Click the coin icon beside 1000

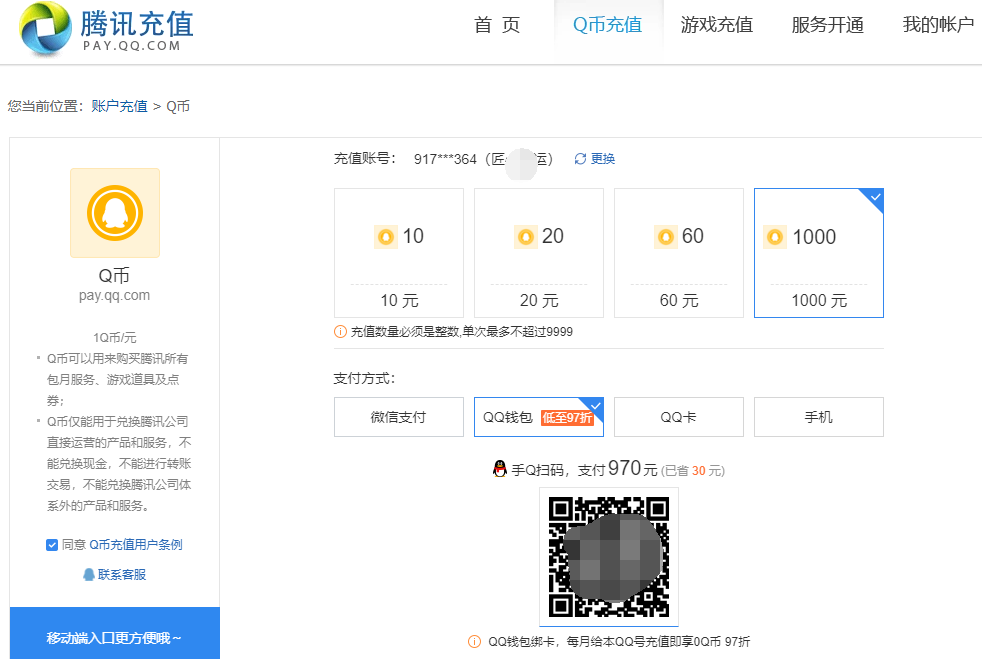click(x=775, y=237)
